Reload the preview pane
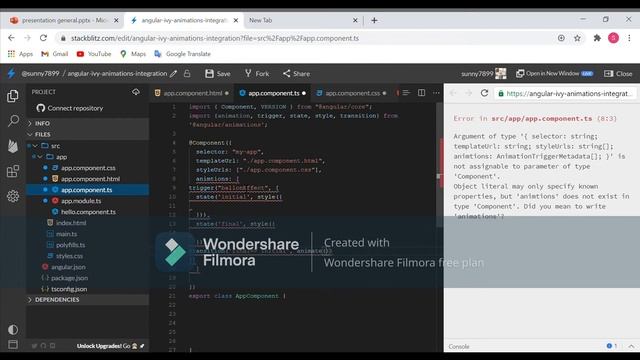Screen dimensions: 640x360 pyautogui.click(x=484, y=93)
